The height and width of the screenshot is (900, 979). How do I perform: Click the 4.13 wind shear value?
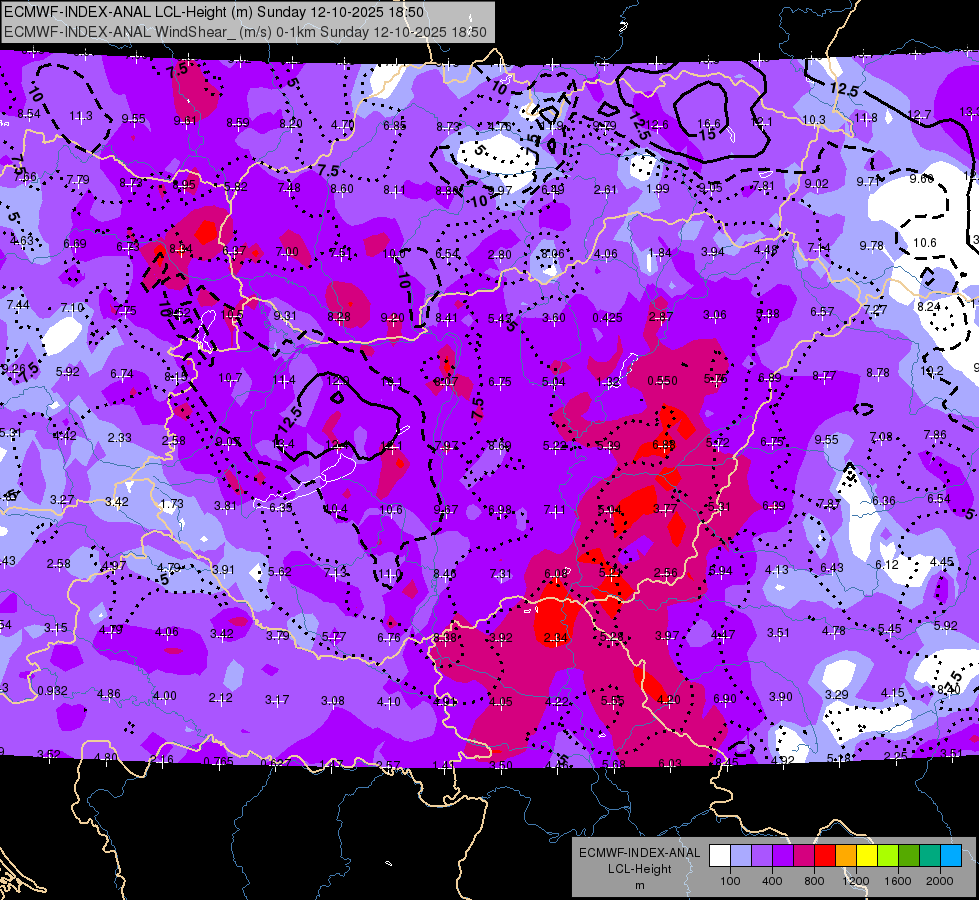pos(777,570)
